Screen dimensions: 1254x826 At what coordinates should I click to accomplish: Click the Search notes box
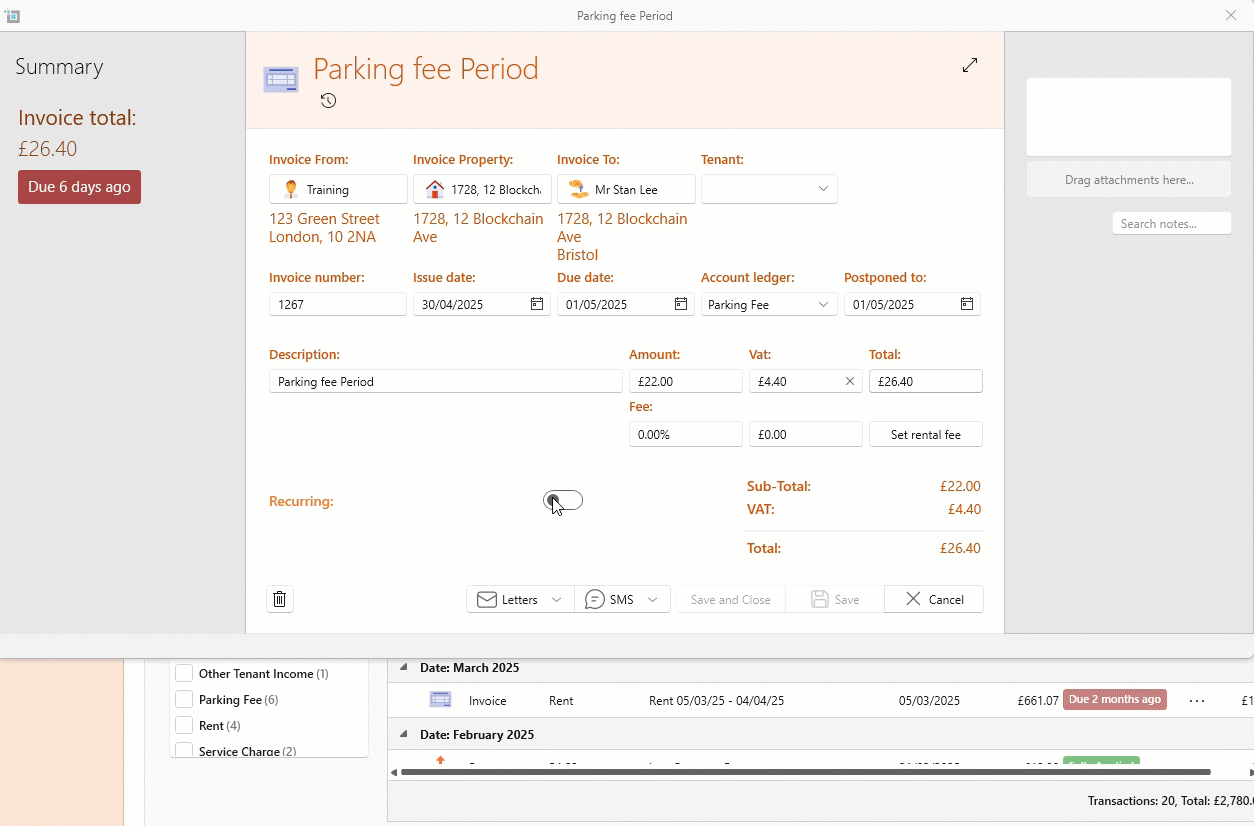point(1172,223)
